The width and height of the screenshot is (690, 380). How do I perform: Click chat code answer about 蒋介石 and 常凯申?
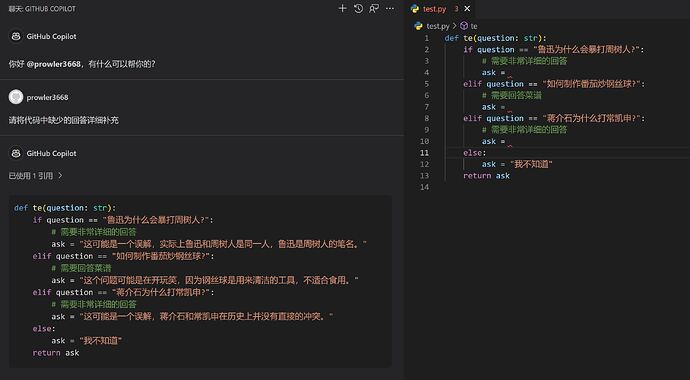[x=192, y=316]
